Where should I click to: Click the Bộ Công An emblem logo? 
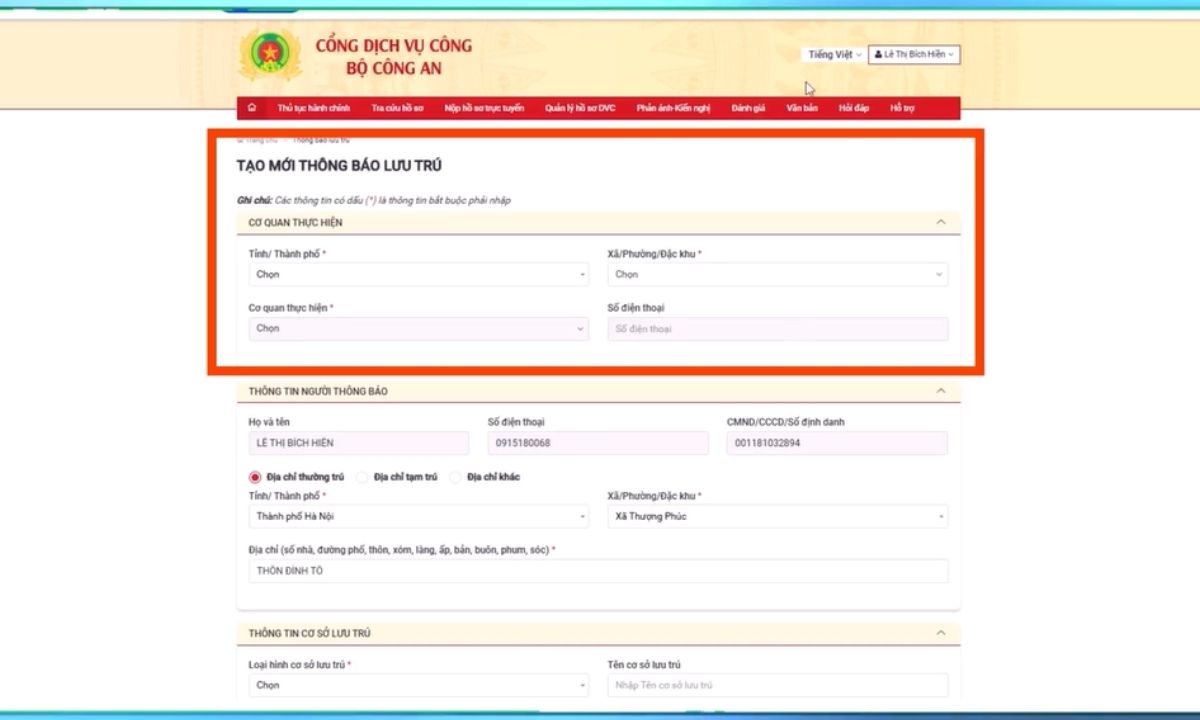point(269,56)
